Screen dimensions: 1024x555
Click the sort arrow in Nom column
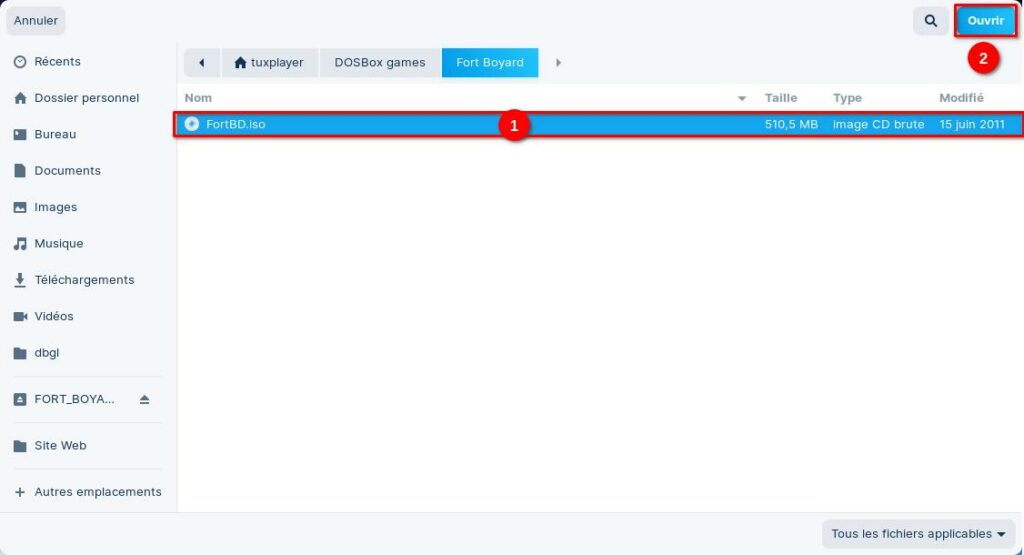[742, 98]
